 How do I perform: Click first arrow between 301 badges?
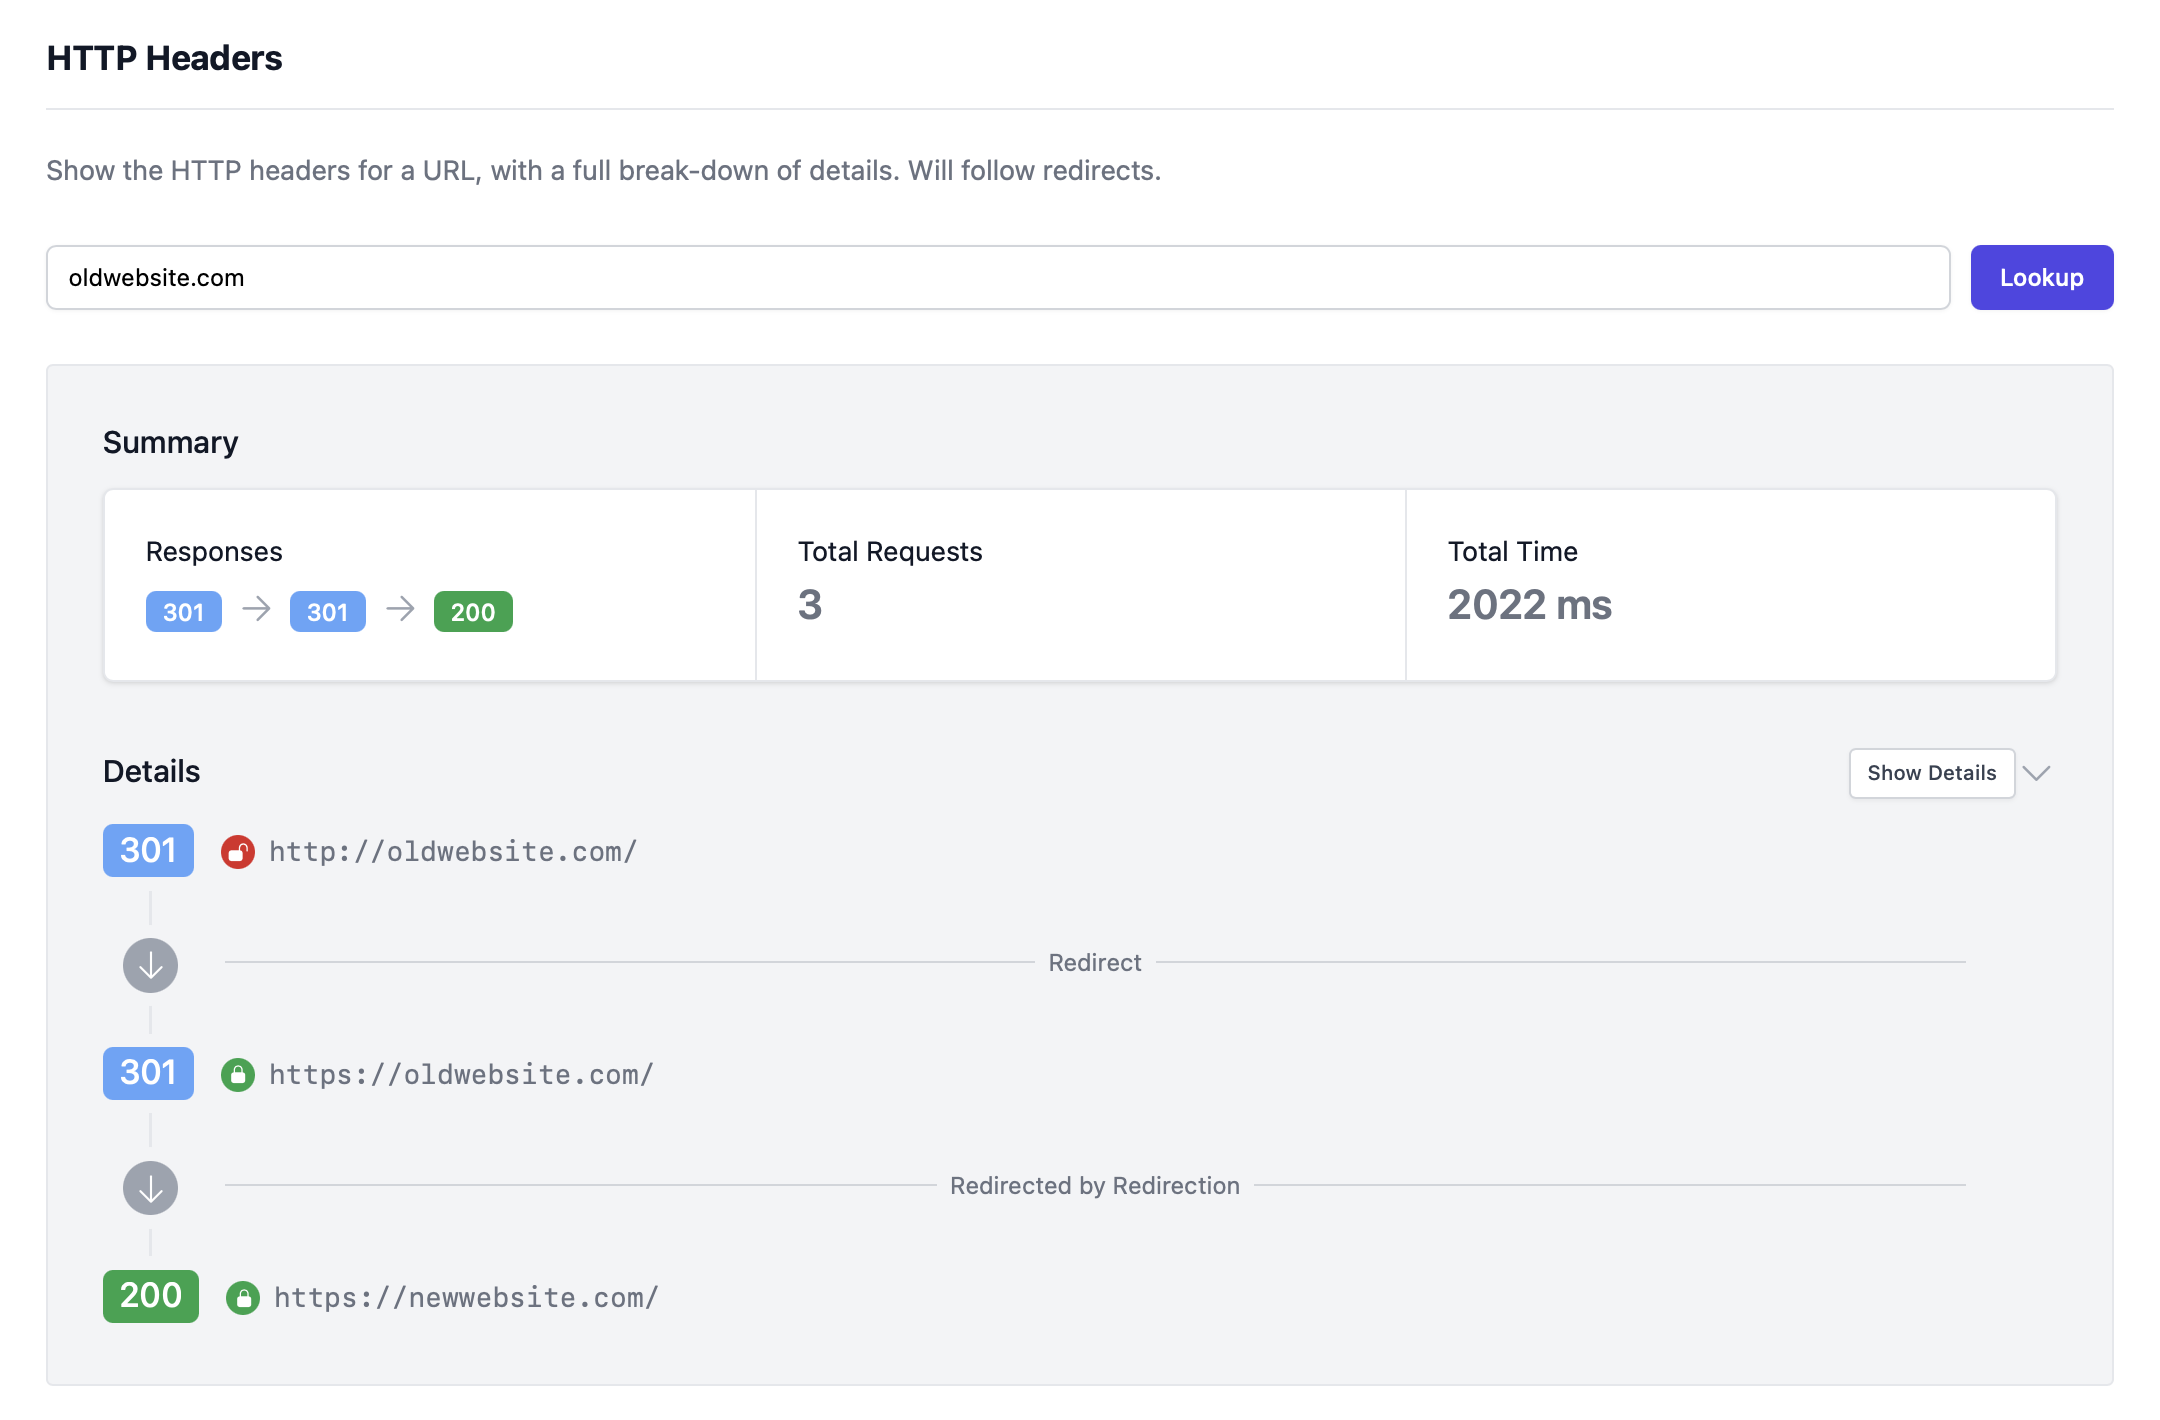pyautogui.click(x=257, y=609)
